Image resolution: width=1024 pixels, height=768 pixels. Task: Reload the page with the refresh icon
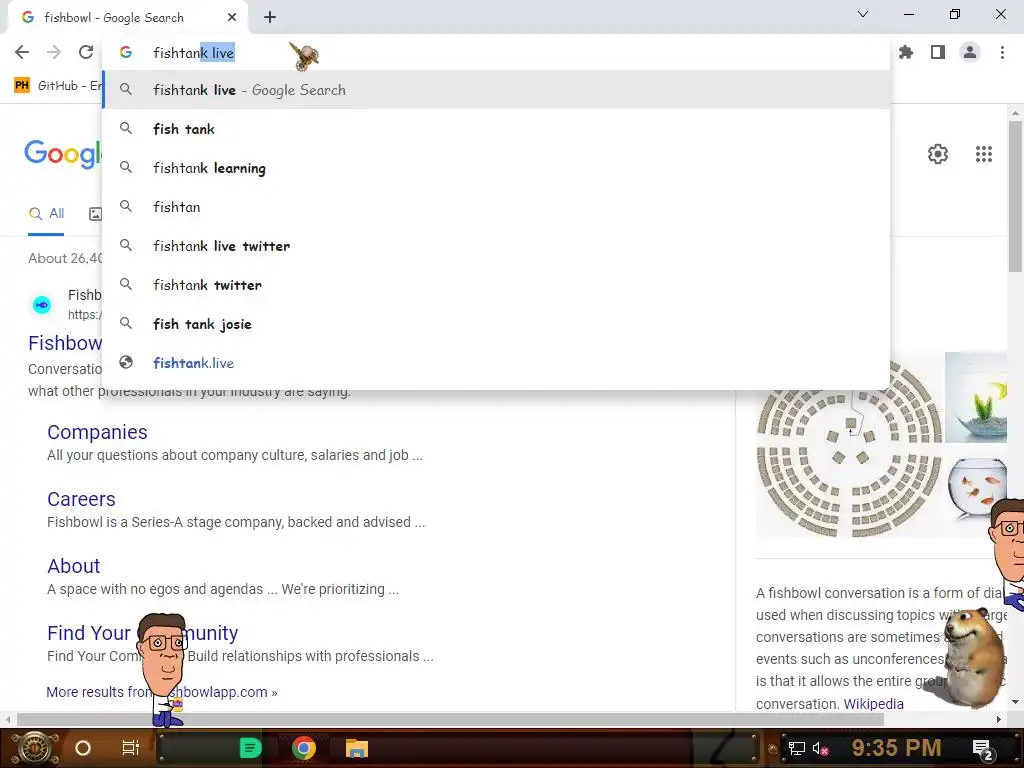pyautogui.click(x=86, y=52)
